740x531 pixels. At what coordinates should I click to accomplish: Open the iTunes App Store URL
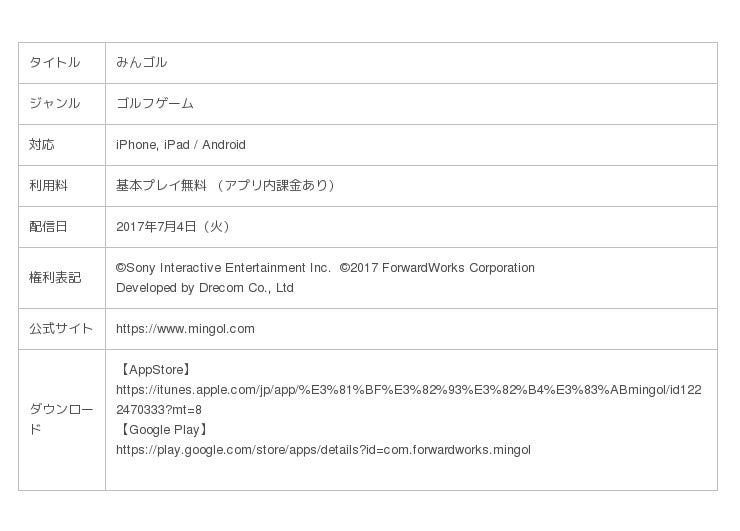click(408, 390)
